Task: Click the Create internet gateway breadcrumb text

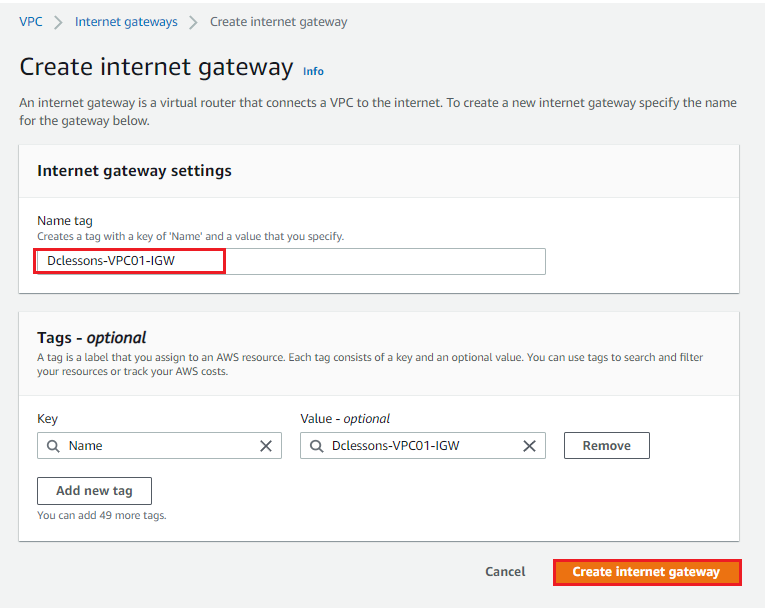Action: (x=279, y=22)
